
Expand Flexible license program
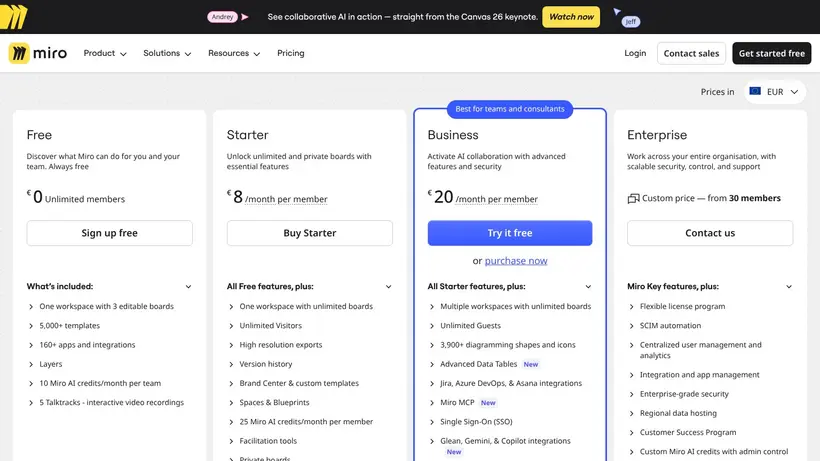click(677, 306)
